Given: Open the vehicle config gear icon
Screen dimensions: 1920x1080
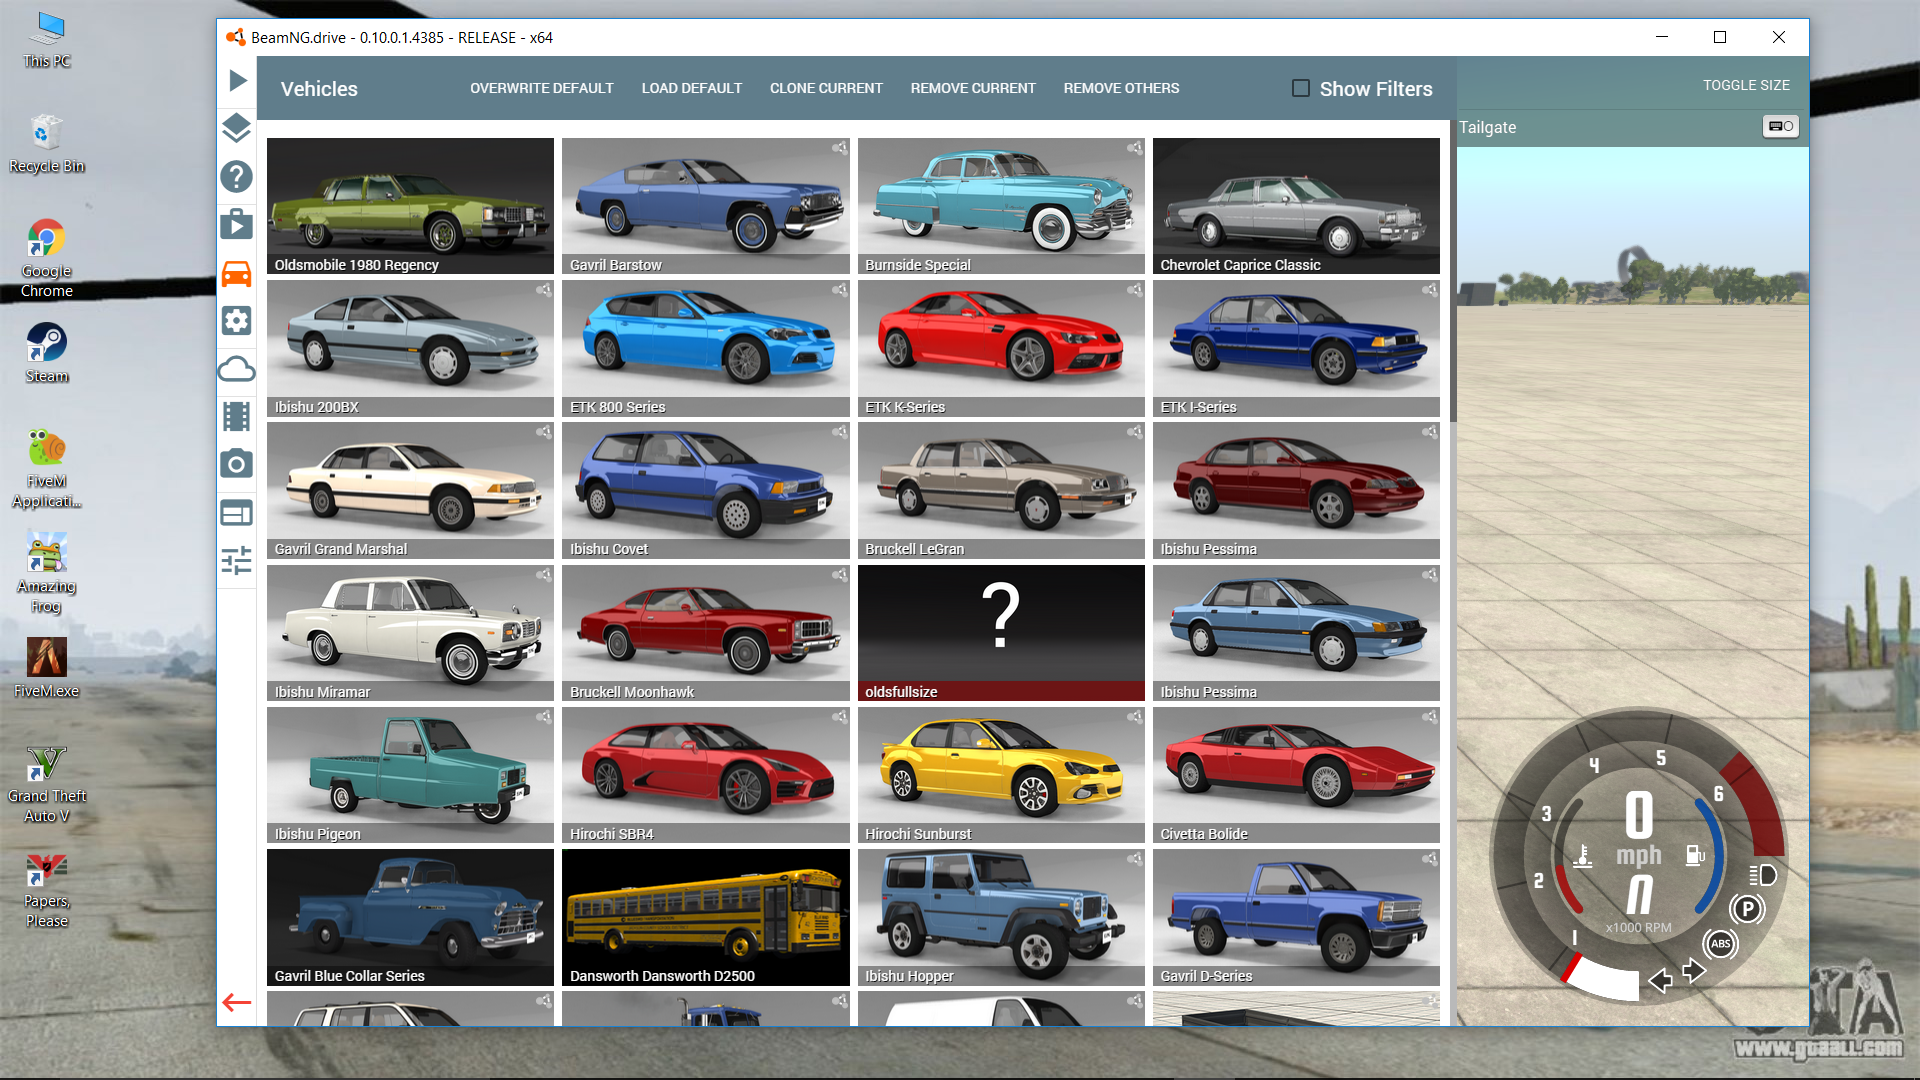Looking at the screenshot, I should click(236, 321).
